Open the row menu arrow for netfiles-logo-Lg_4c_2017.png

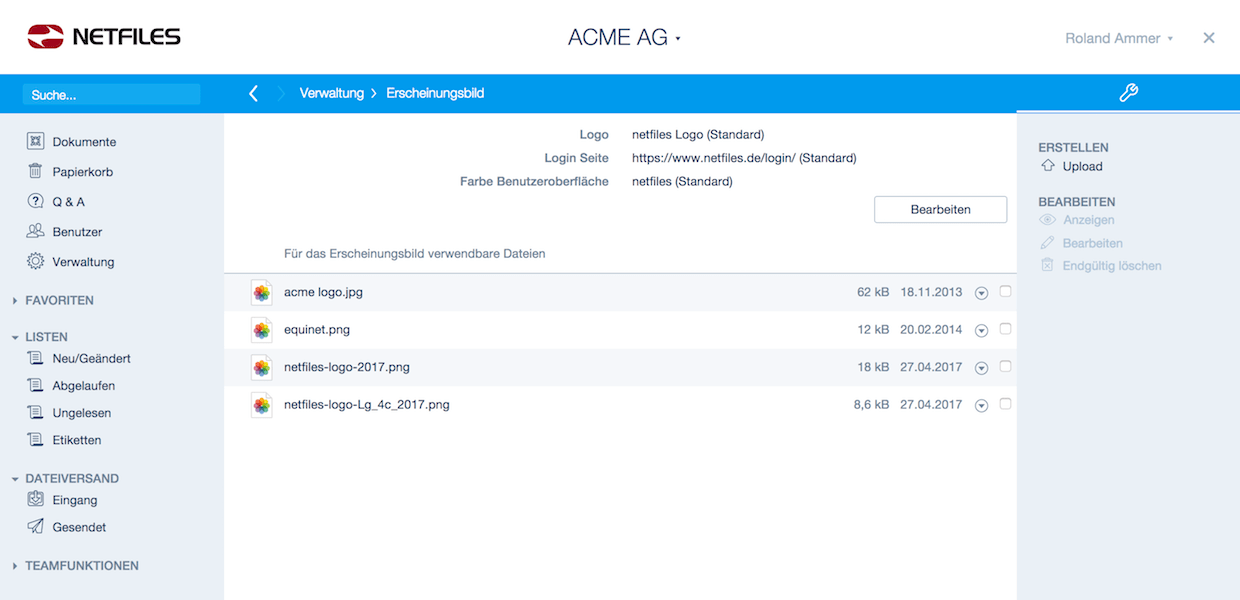point(981,405)
